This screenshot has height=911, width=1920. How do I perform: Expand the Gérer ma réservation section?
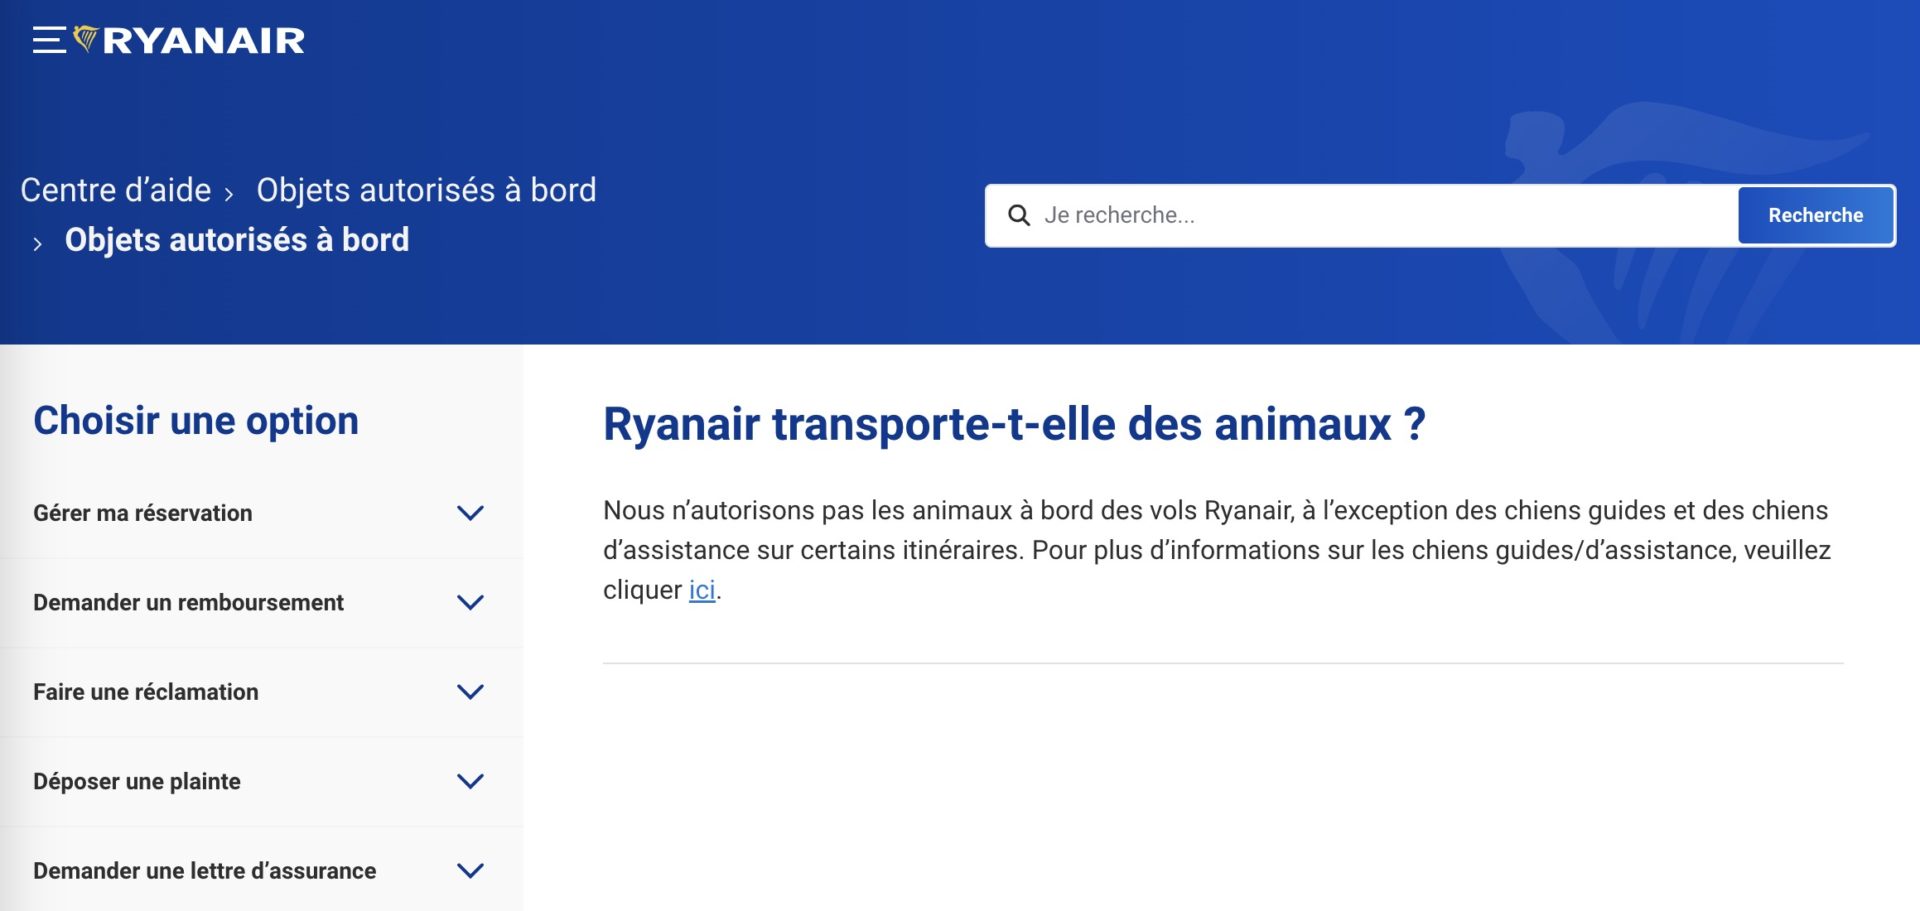(142, 513)
